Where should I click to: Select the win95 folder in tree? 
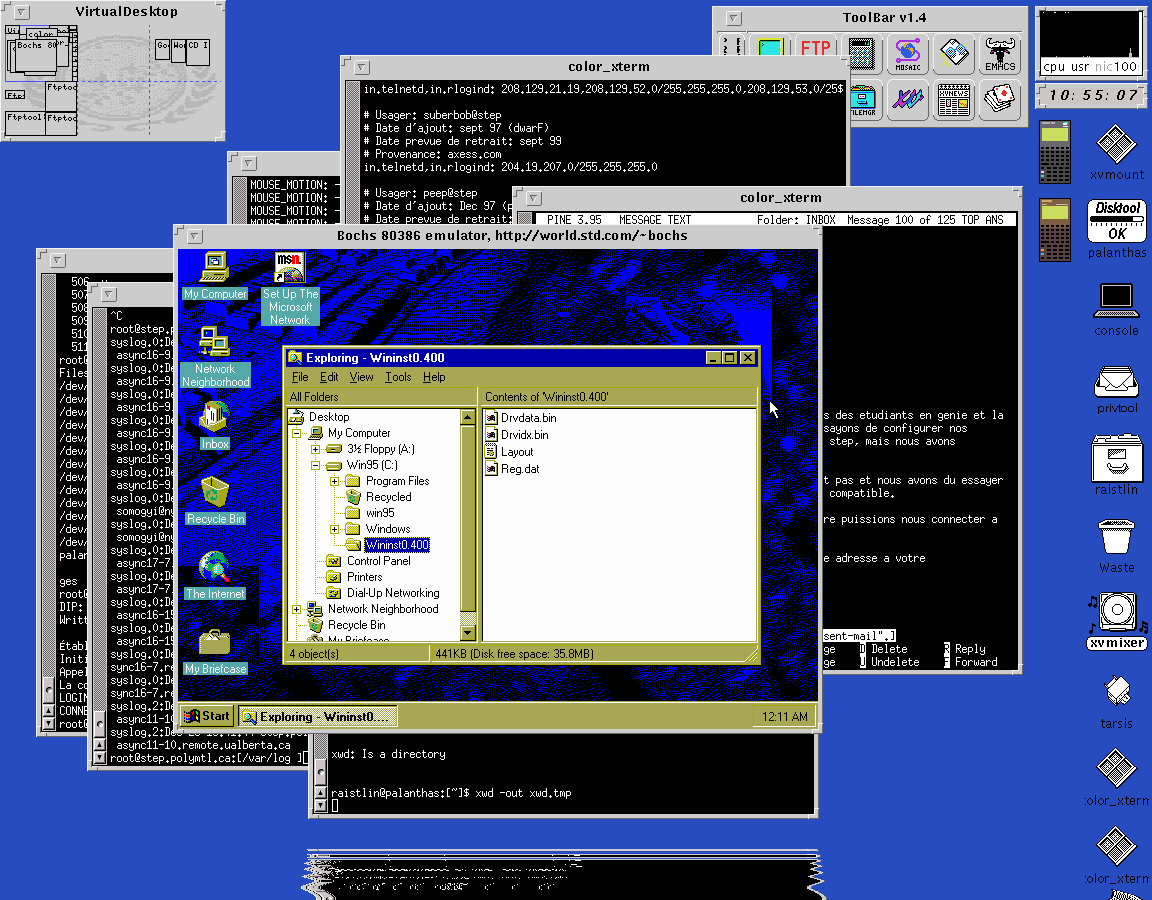370,513
